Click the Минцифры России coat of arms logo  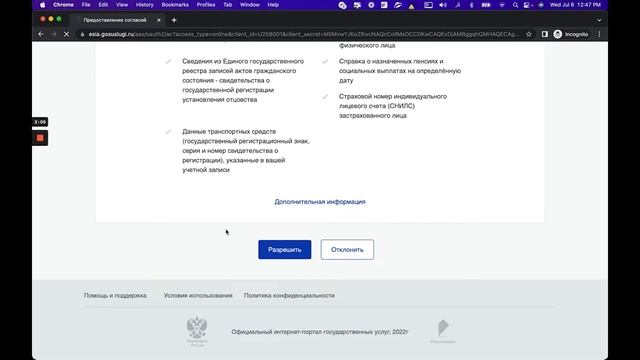[197, 331]
